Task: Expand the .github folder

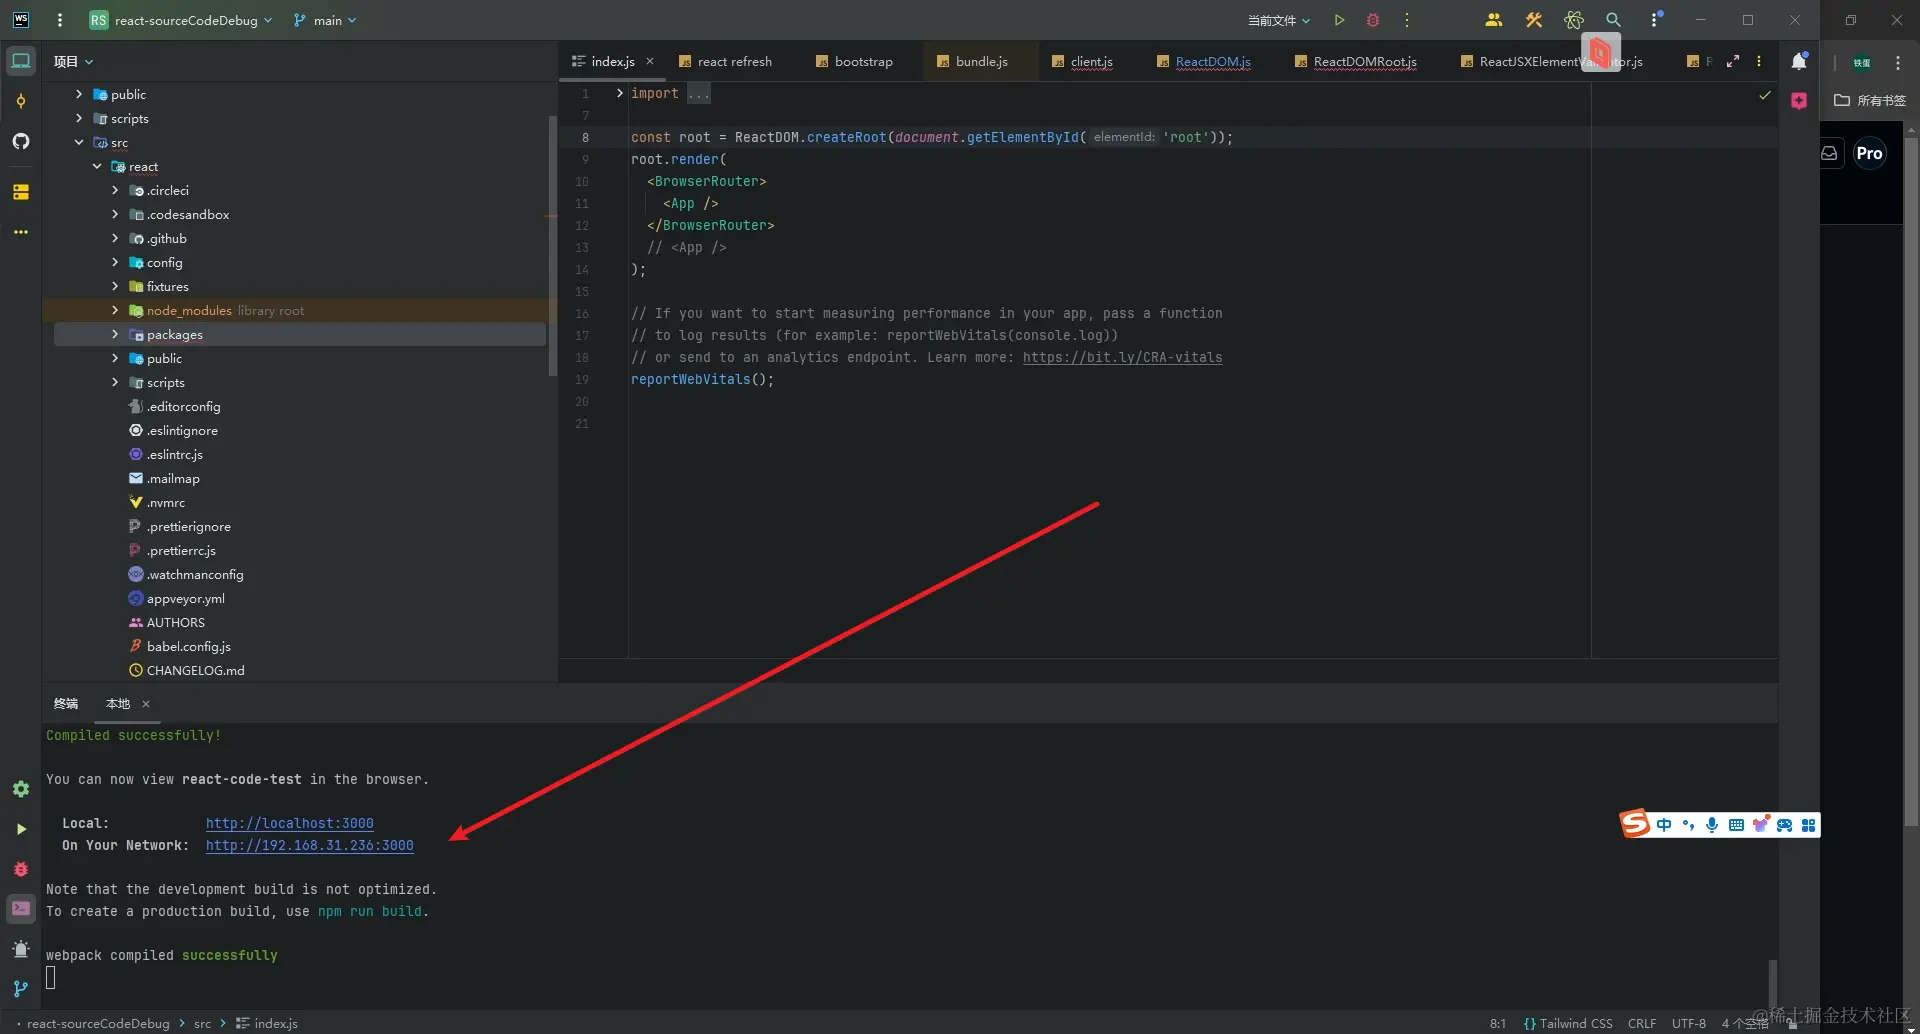Action: 115,238
